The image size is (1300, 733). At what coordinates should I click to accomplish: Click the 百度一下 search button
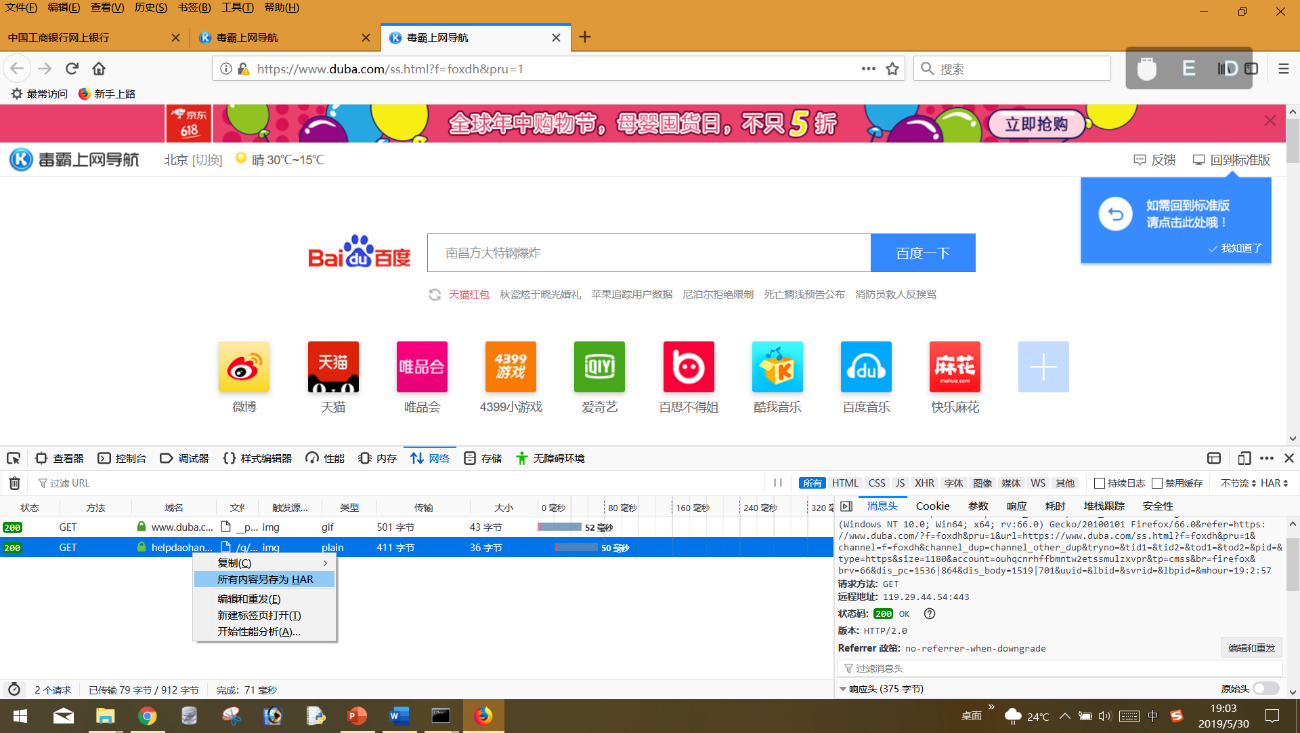click(923, 253)
